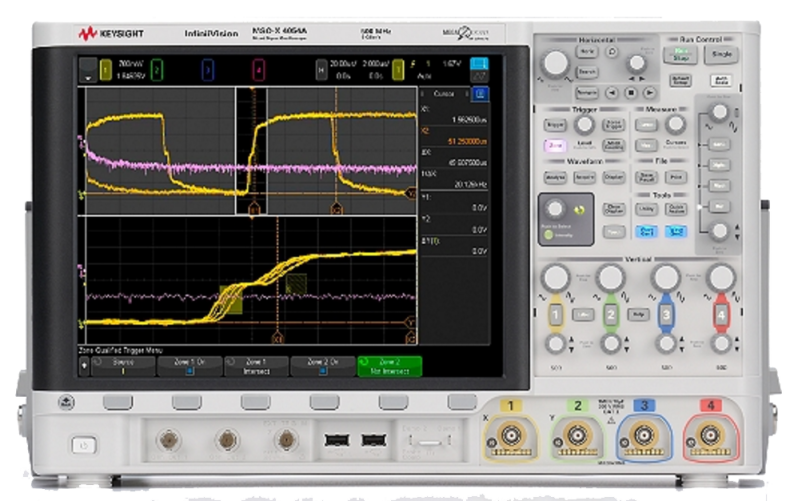The height and width of the screenshot is (501, 798).
Task: Touch the left front-panel USB port
Action: [x=337, y=439]
